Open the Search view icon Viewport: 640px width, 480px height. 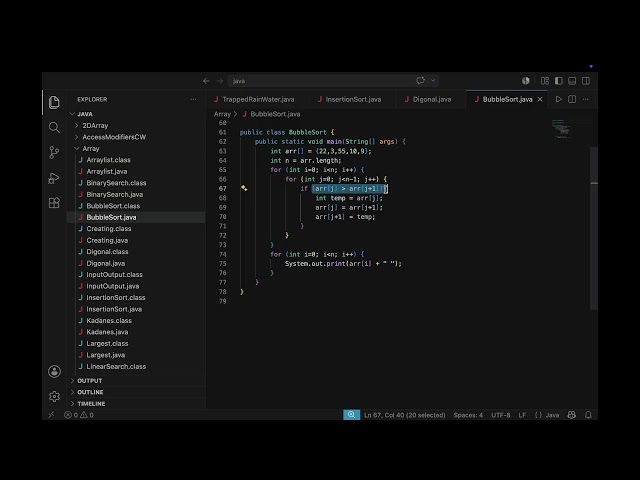(x=54, y=127)
